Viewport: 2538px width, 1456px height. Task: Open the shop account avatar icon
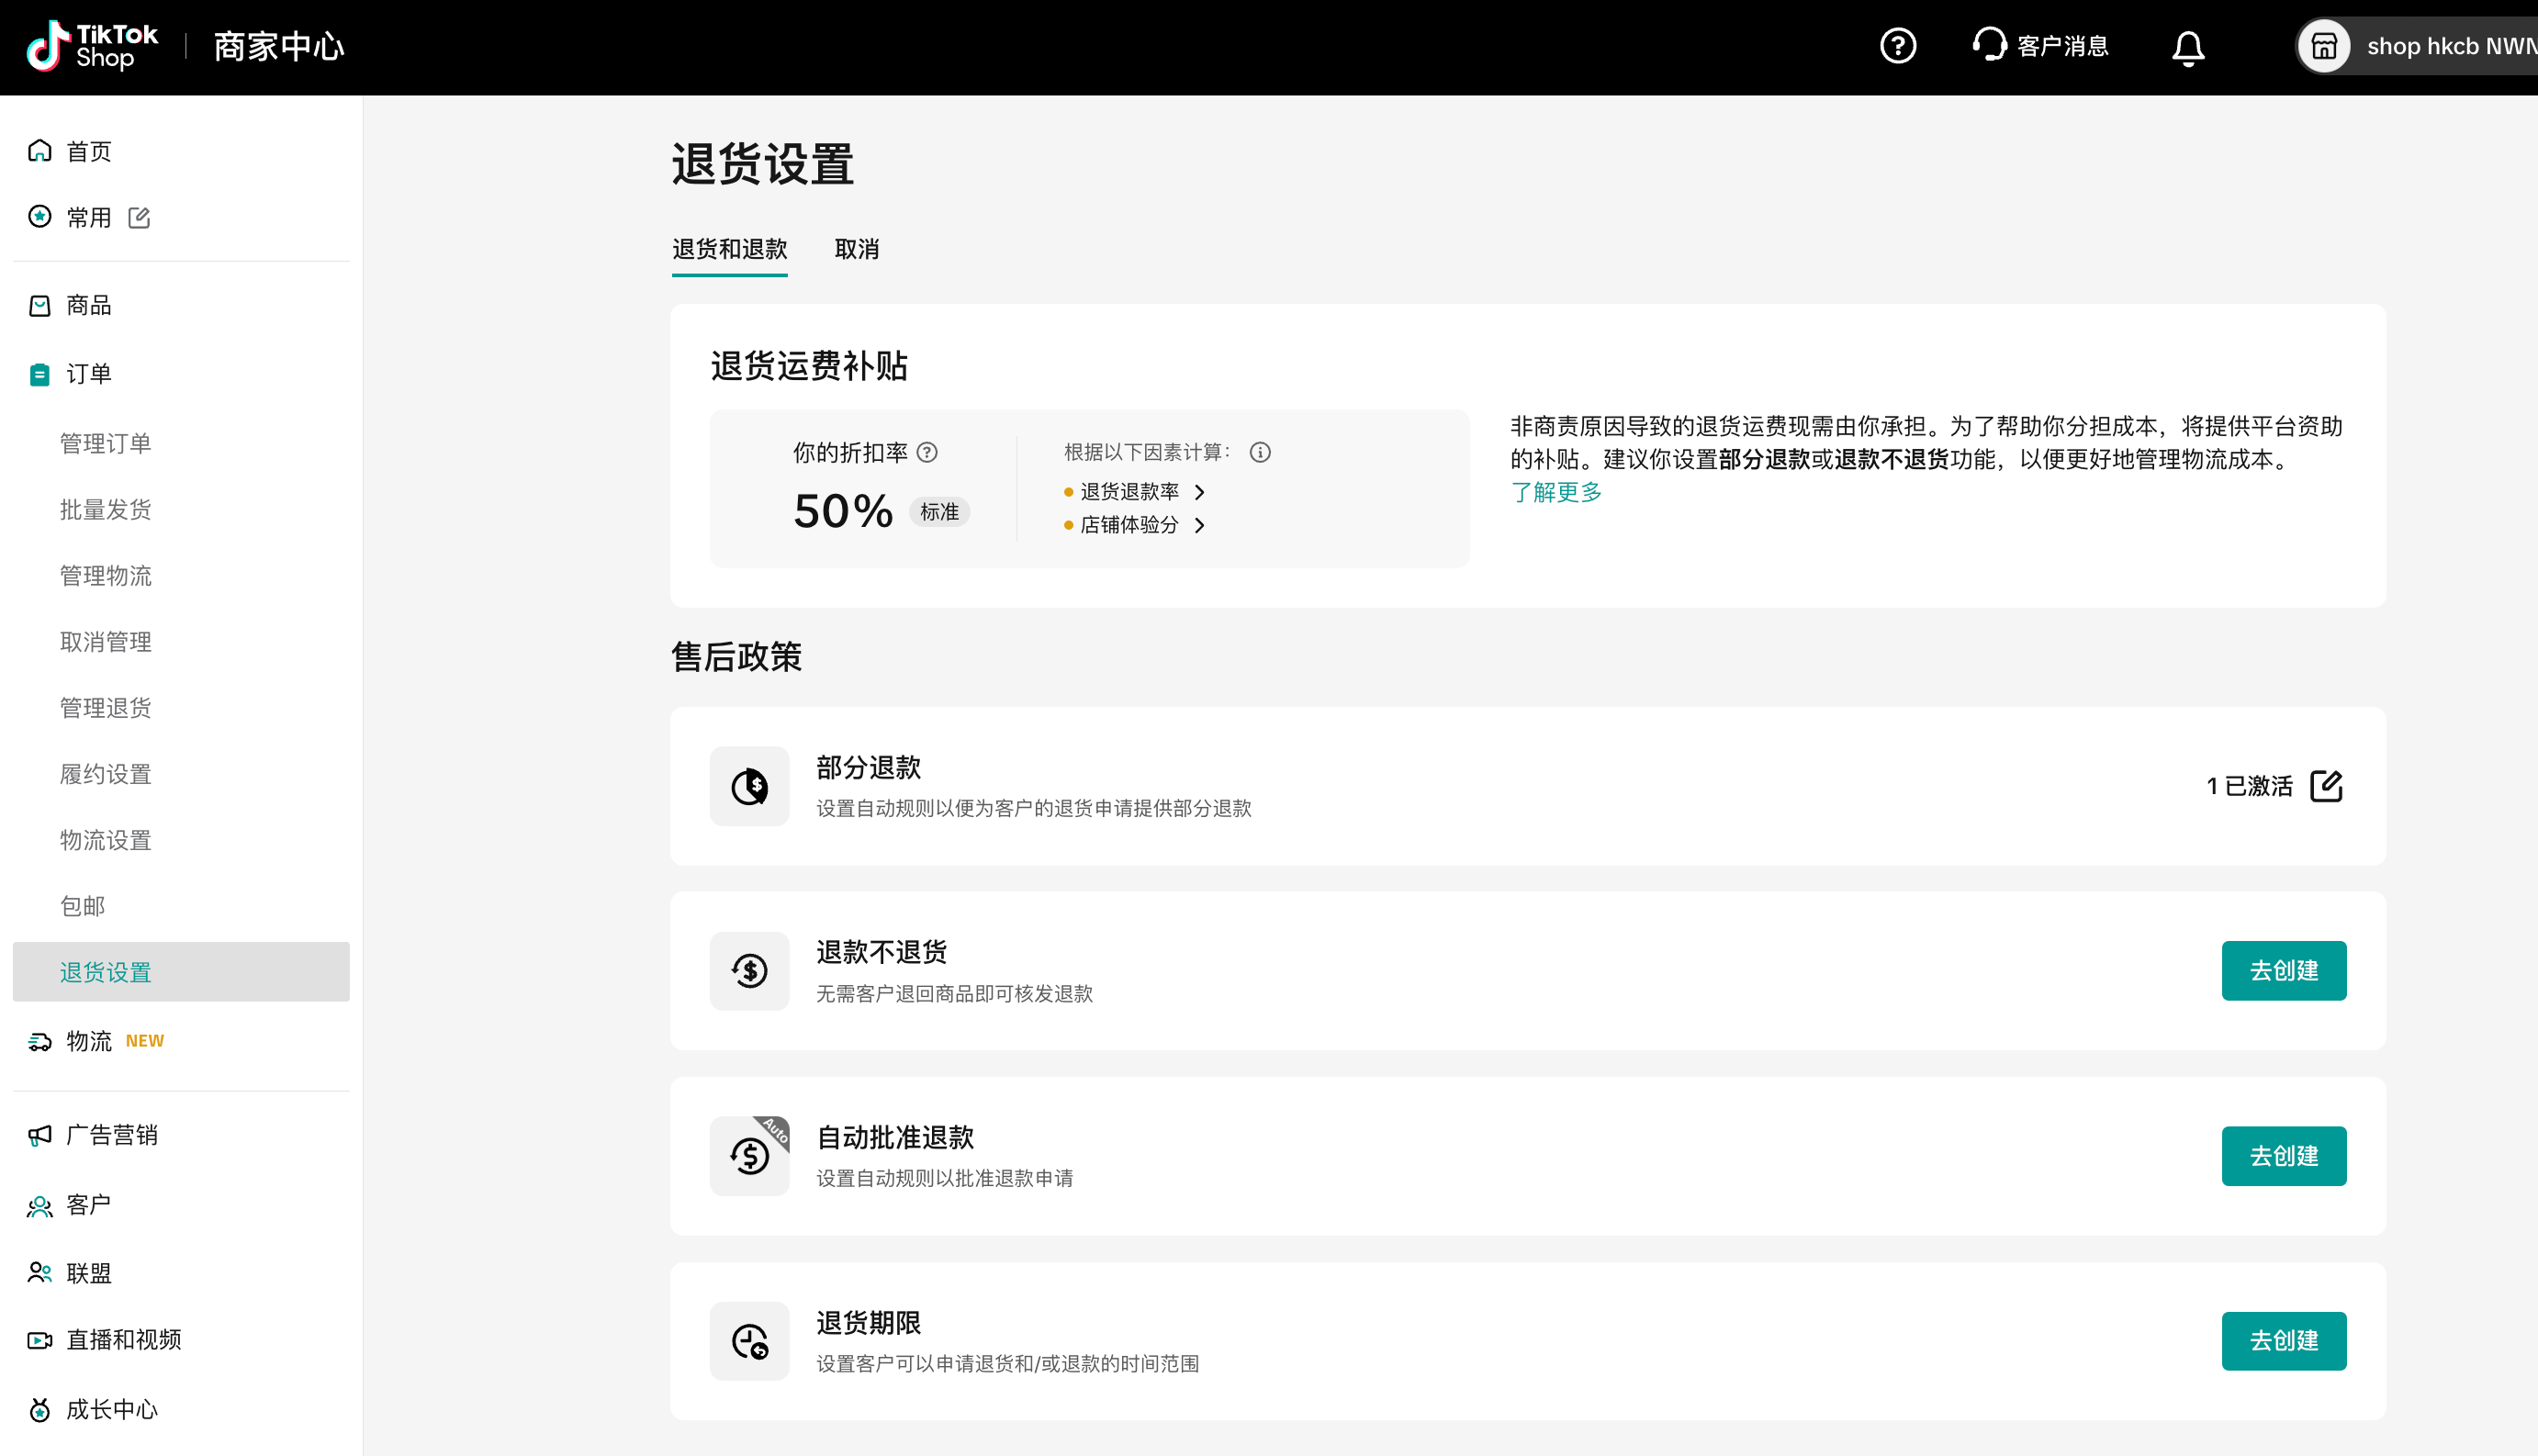(x=2323, y=46)
